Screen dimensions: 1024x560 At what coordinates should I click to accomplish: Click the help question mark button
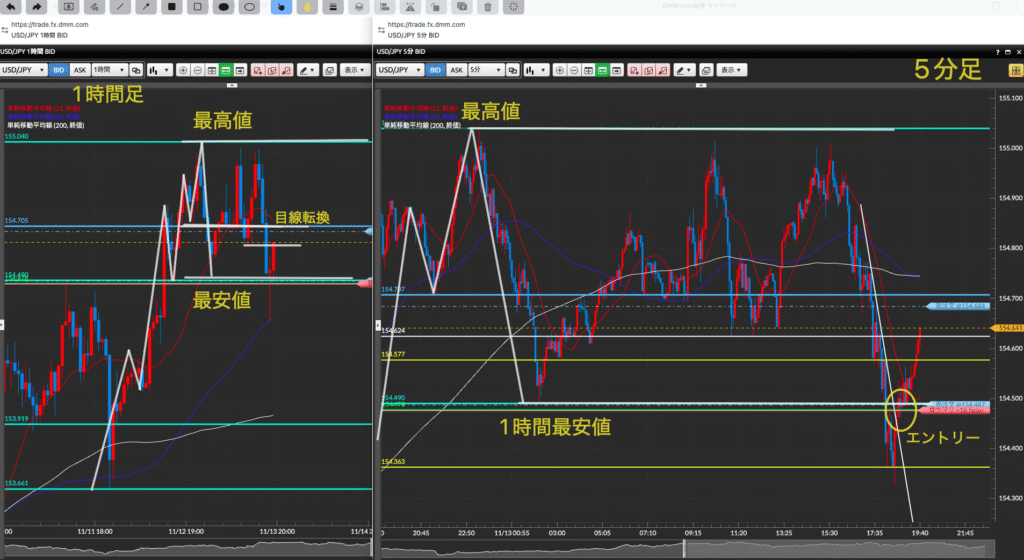click(998, 51)
